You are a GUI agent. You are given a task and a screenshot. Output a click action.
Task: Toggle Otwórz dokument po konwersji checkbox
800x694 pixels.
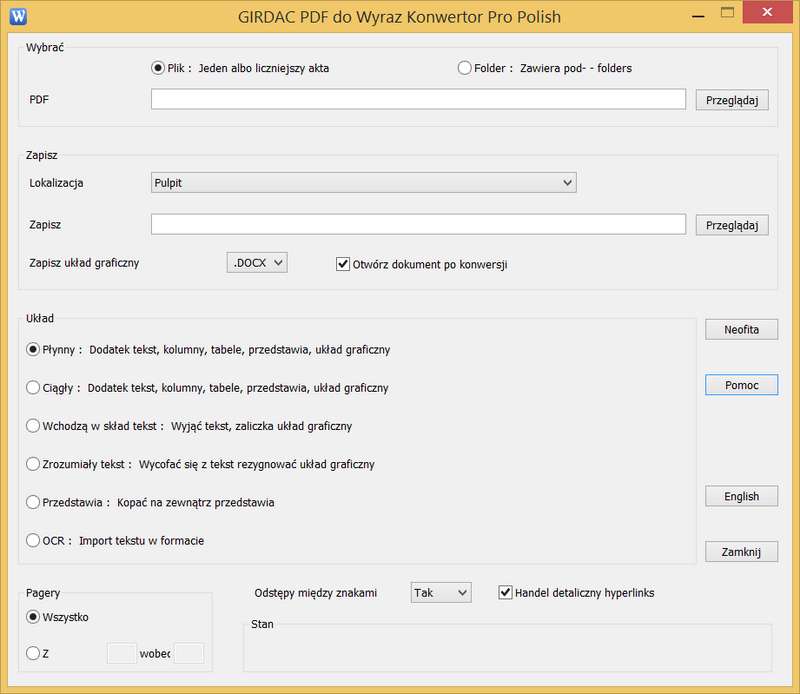(x=343, y=264)
